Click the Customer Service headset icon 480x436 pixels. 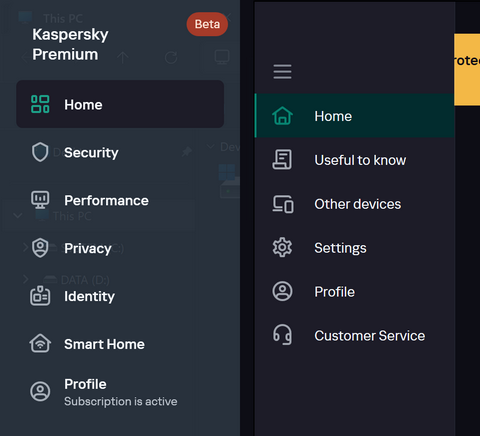(282, 335)
